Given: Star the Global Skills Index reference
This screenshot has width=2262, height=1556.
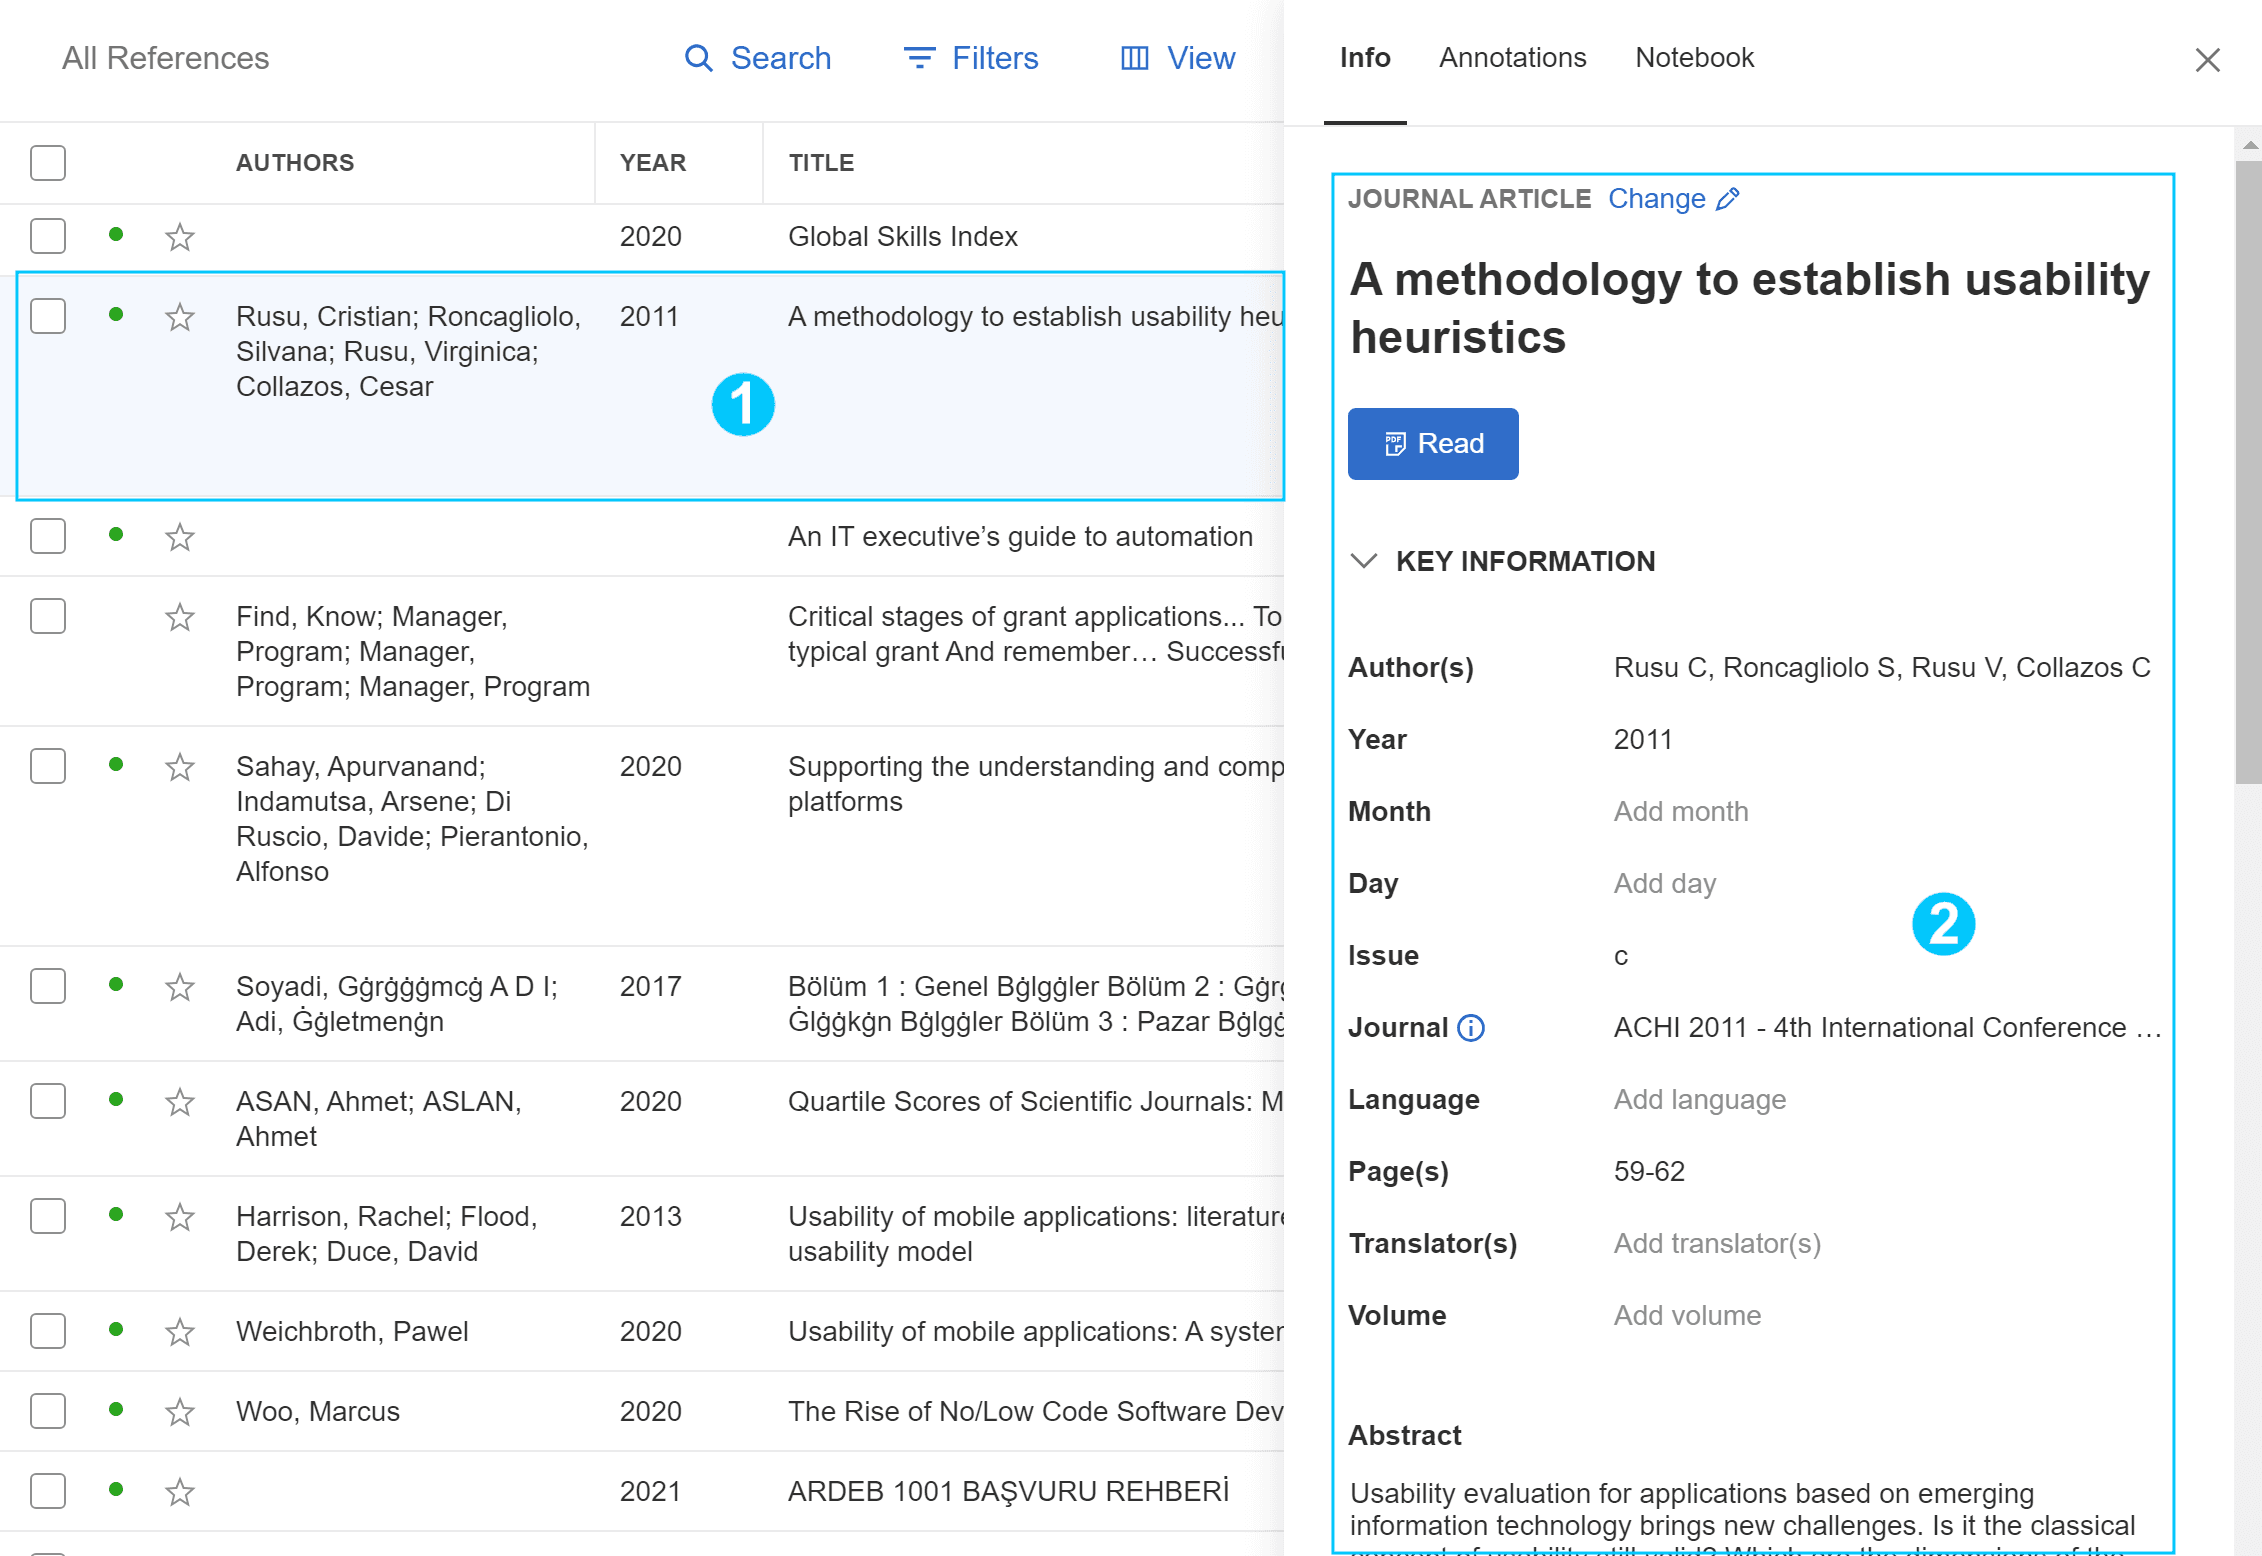Looking at the screenshot, I should coord(180,237).
